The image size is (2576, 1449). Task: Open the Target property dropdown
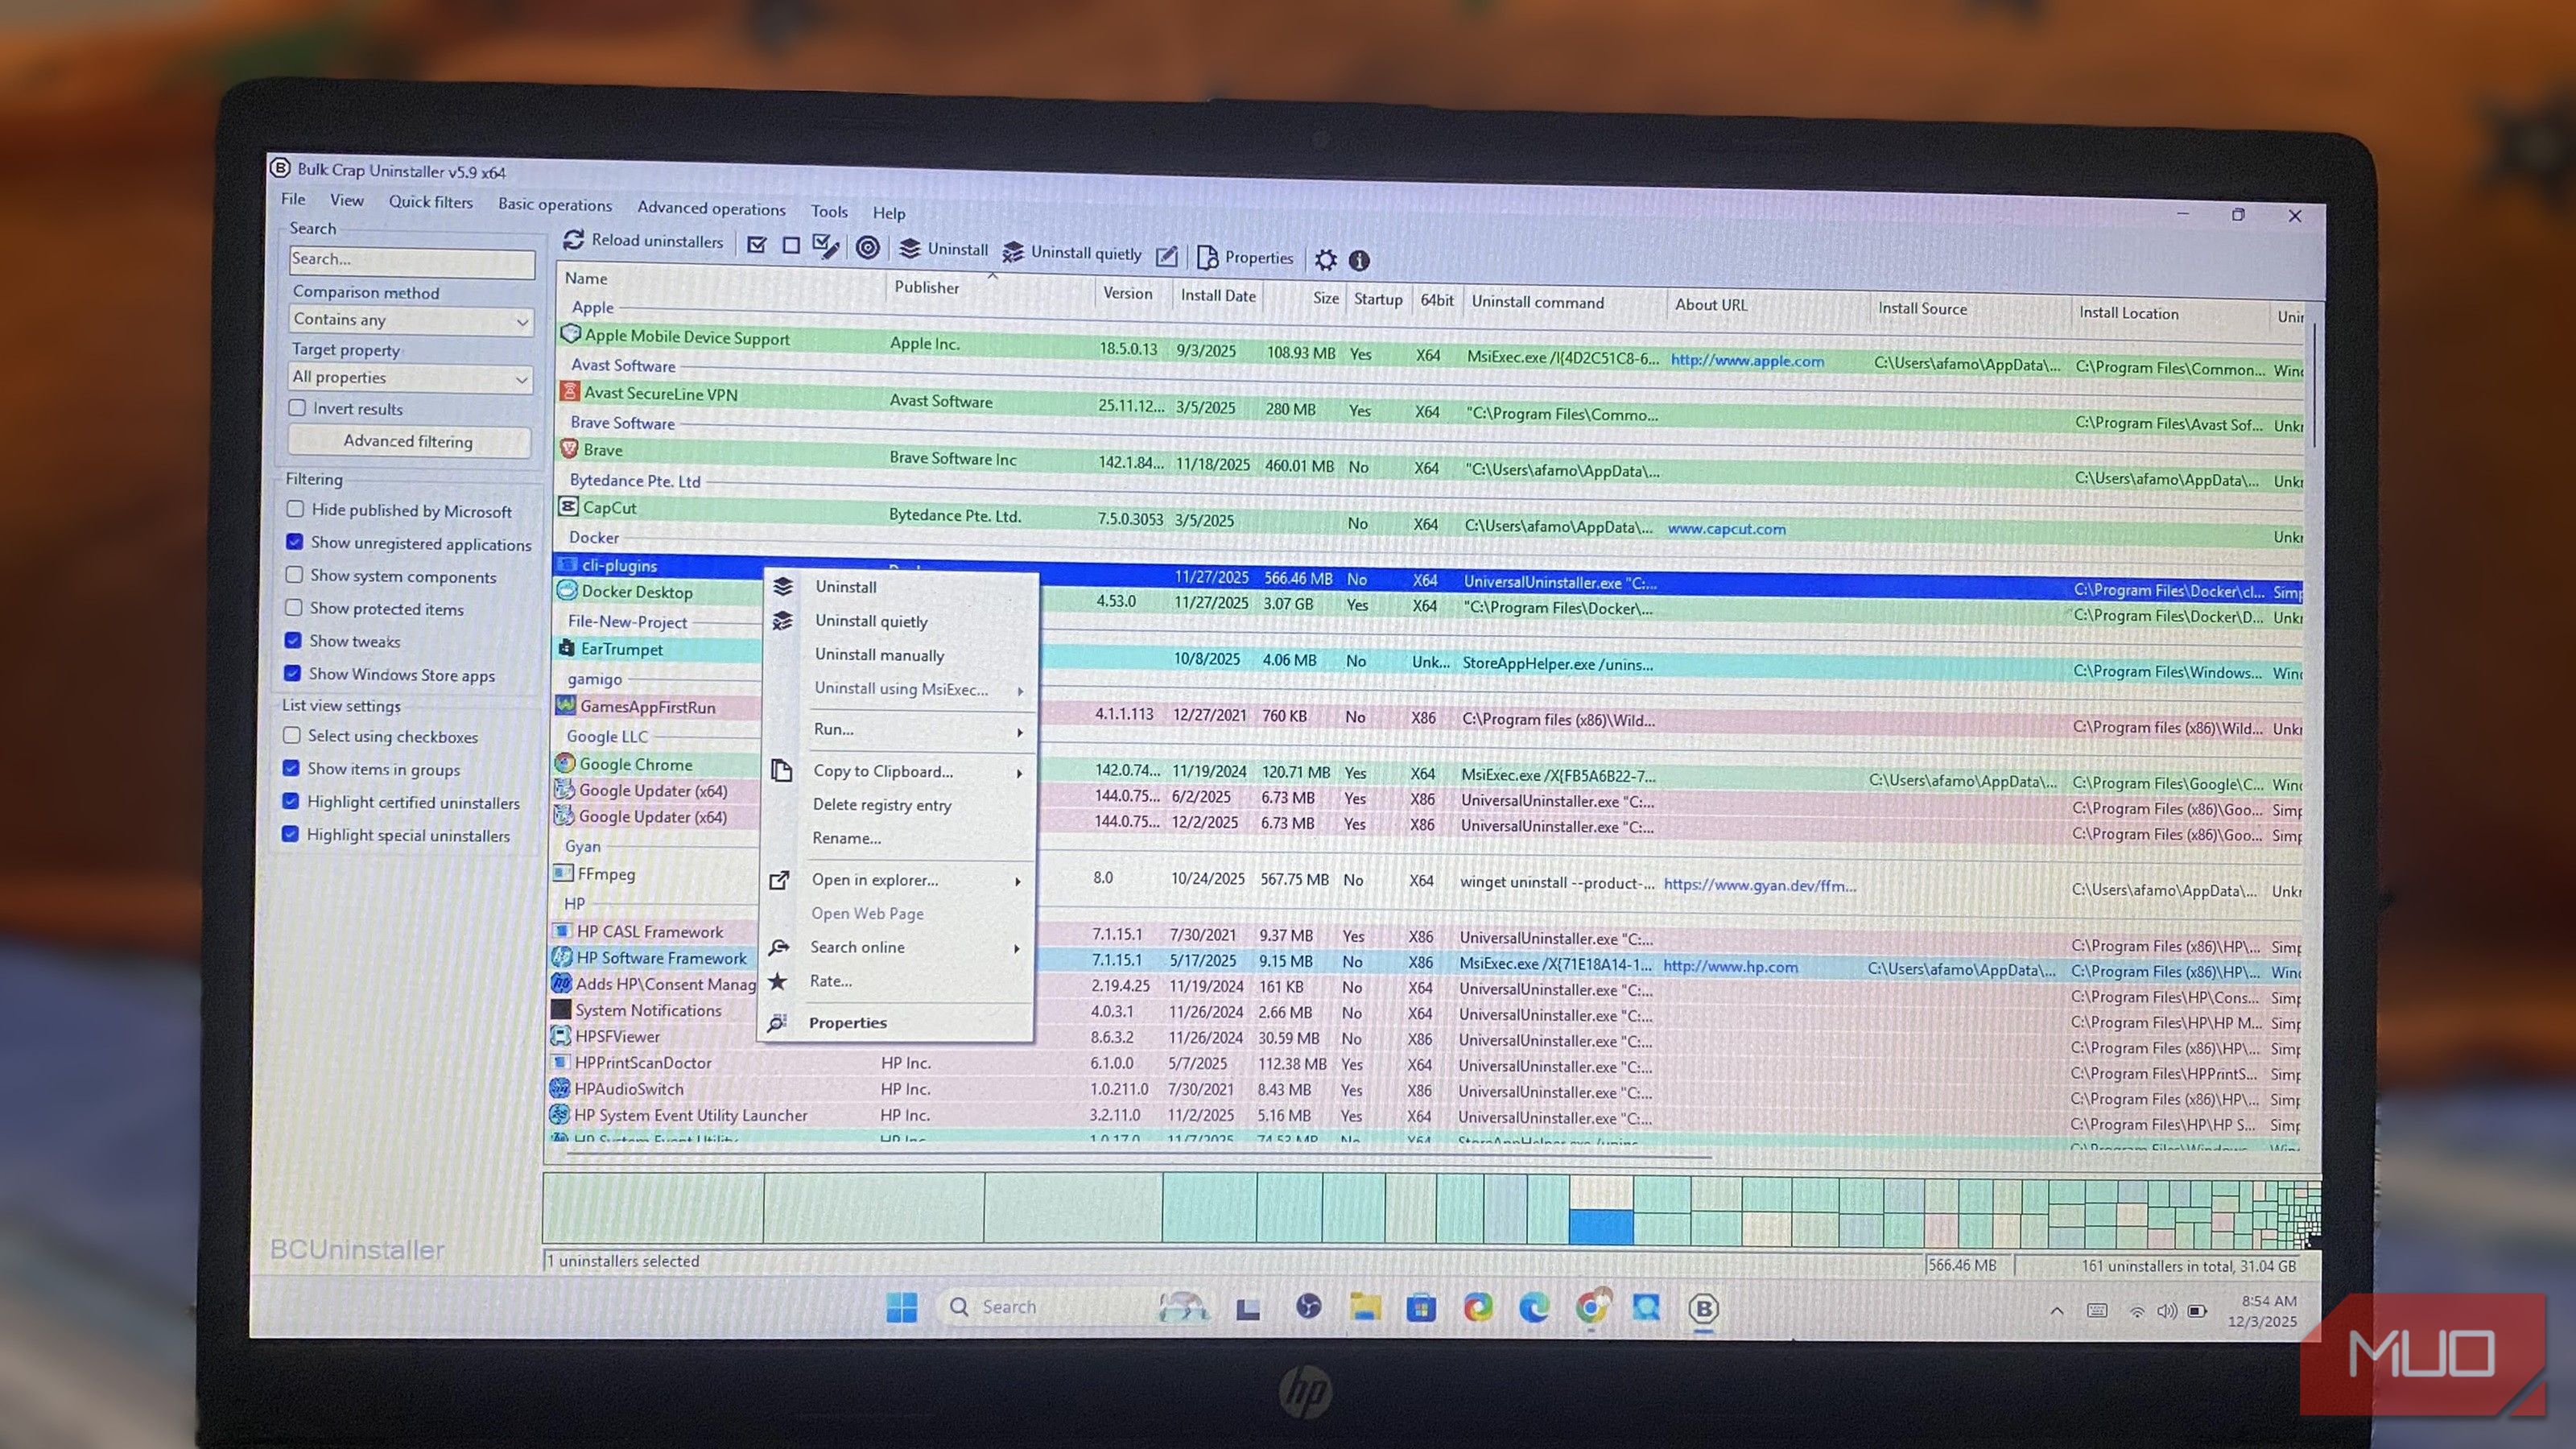point(410,378)
